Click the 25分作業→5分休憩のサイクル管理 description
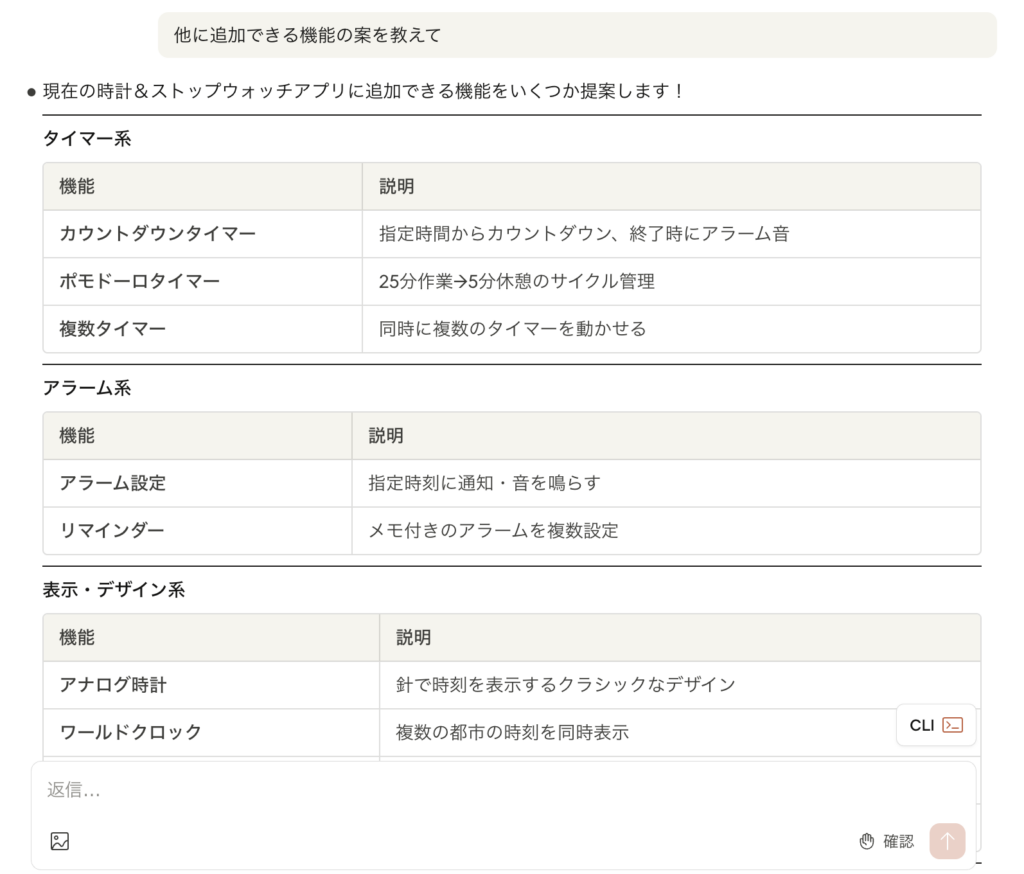This screenshot has width=1024, height=874. [x=517, y=281]
